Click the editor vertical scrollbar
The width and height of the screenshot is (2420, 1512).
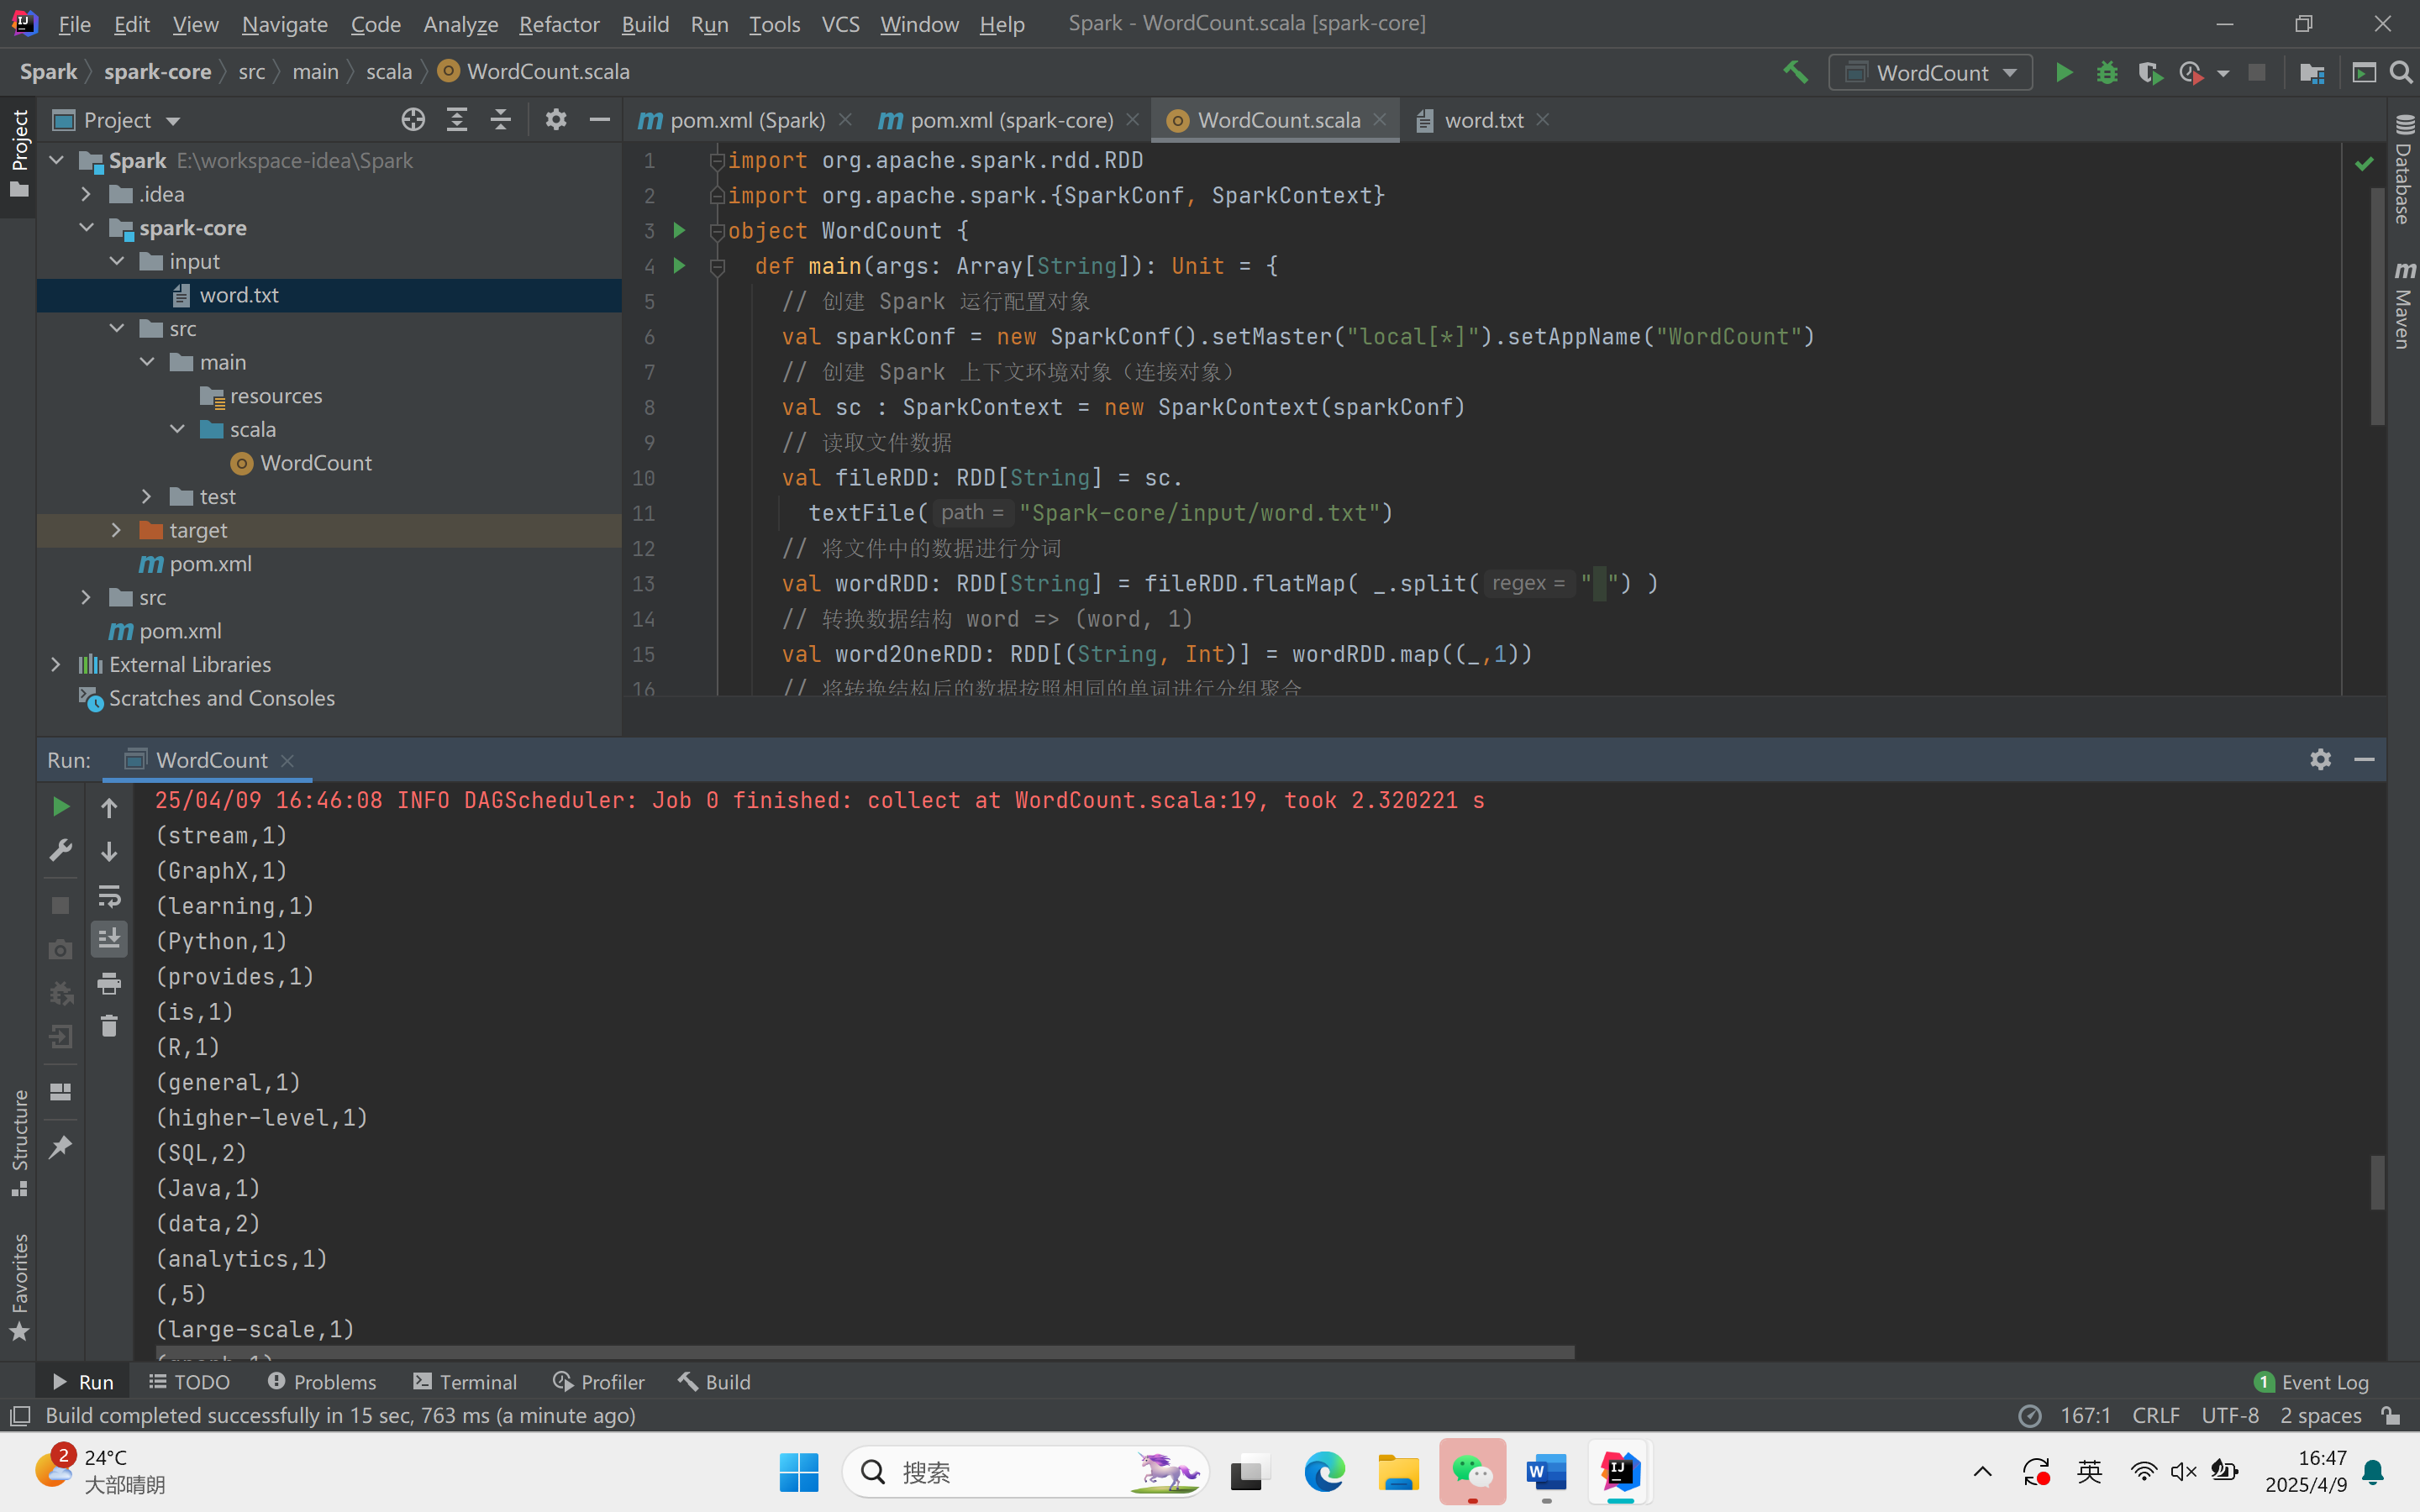(x=2377, y=306)
